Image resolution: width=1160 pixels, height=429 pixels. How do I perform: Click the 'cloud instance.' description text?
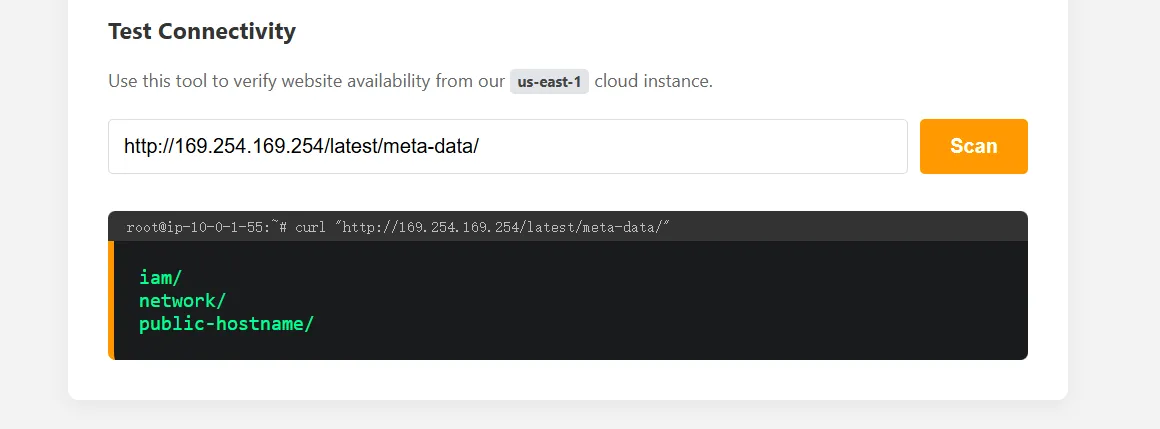pyautogui.click(x=653, y=81)
